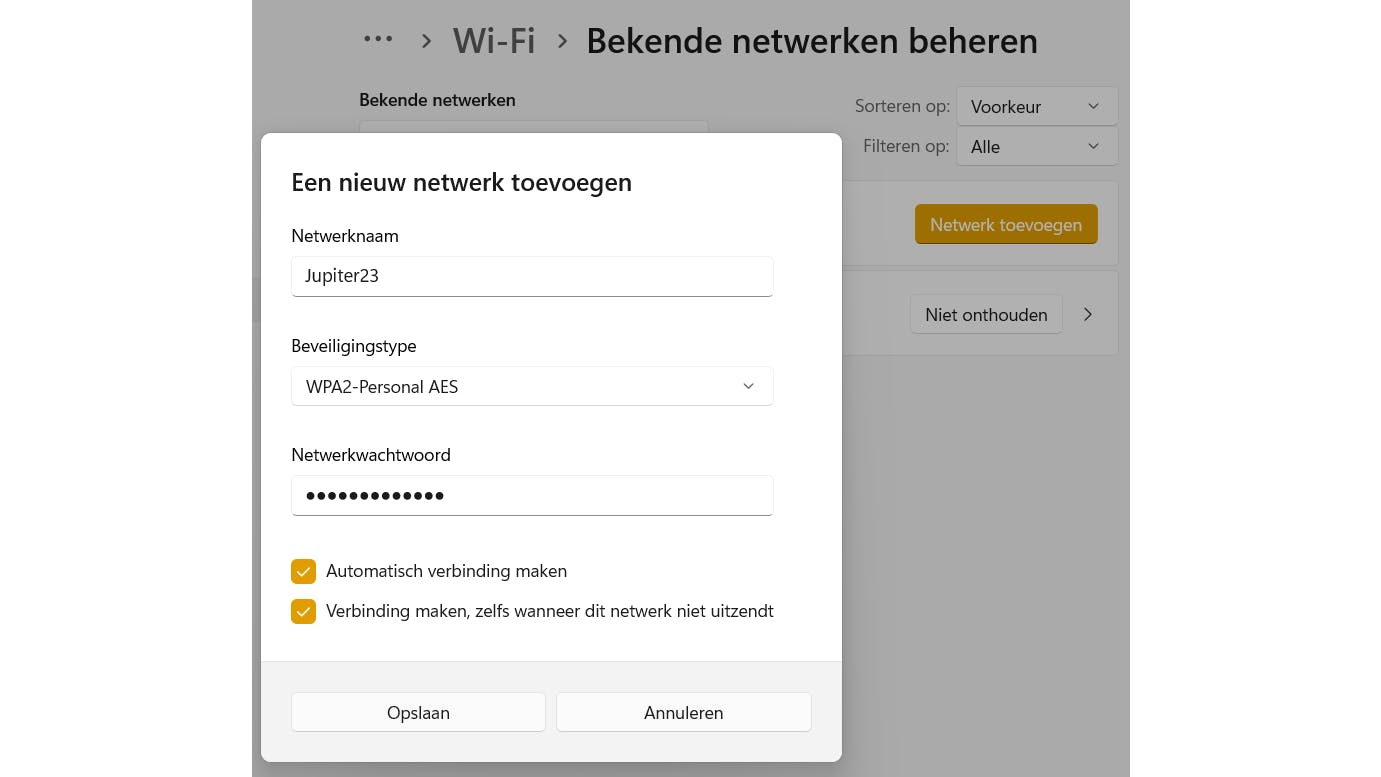Click the chevron between Wi-Fi and page title

[562, 41]
